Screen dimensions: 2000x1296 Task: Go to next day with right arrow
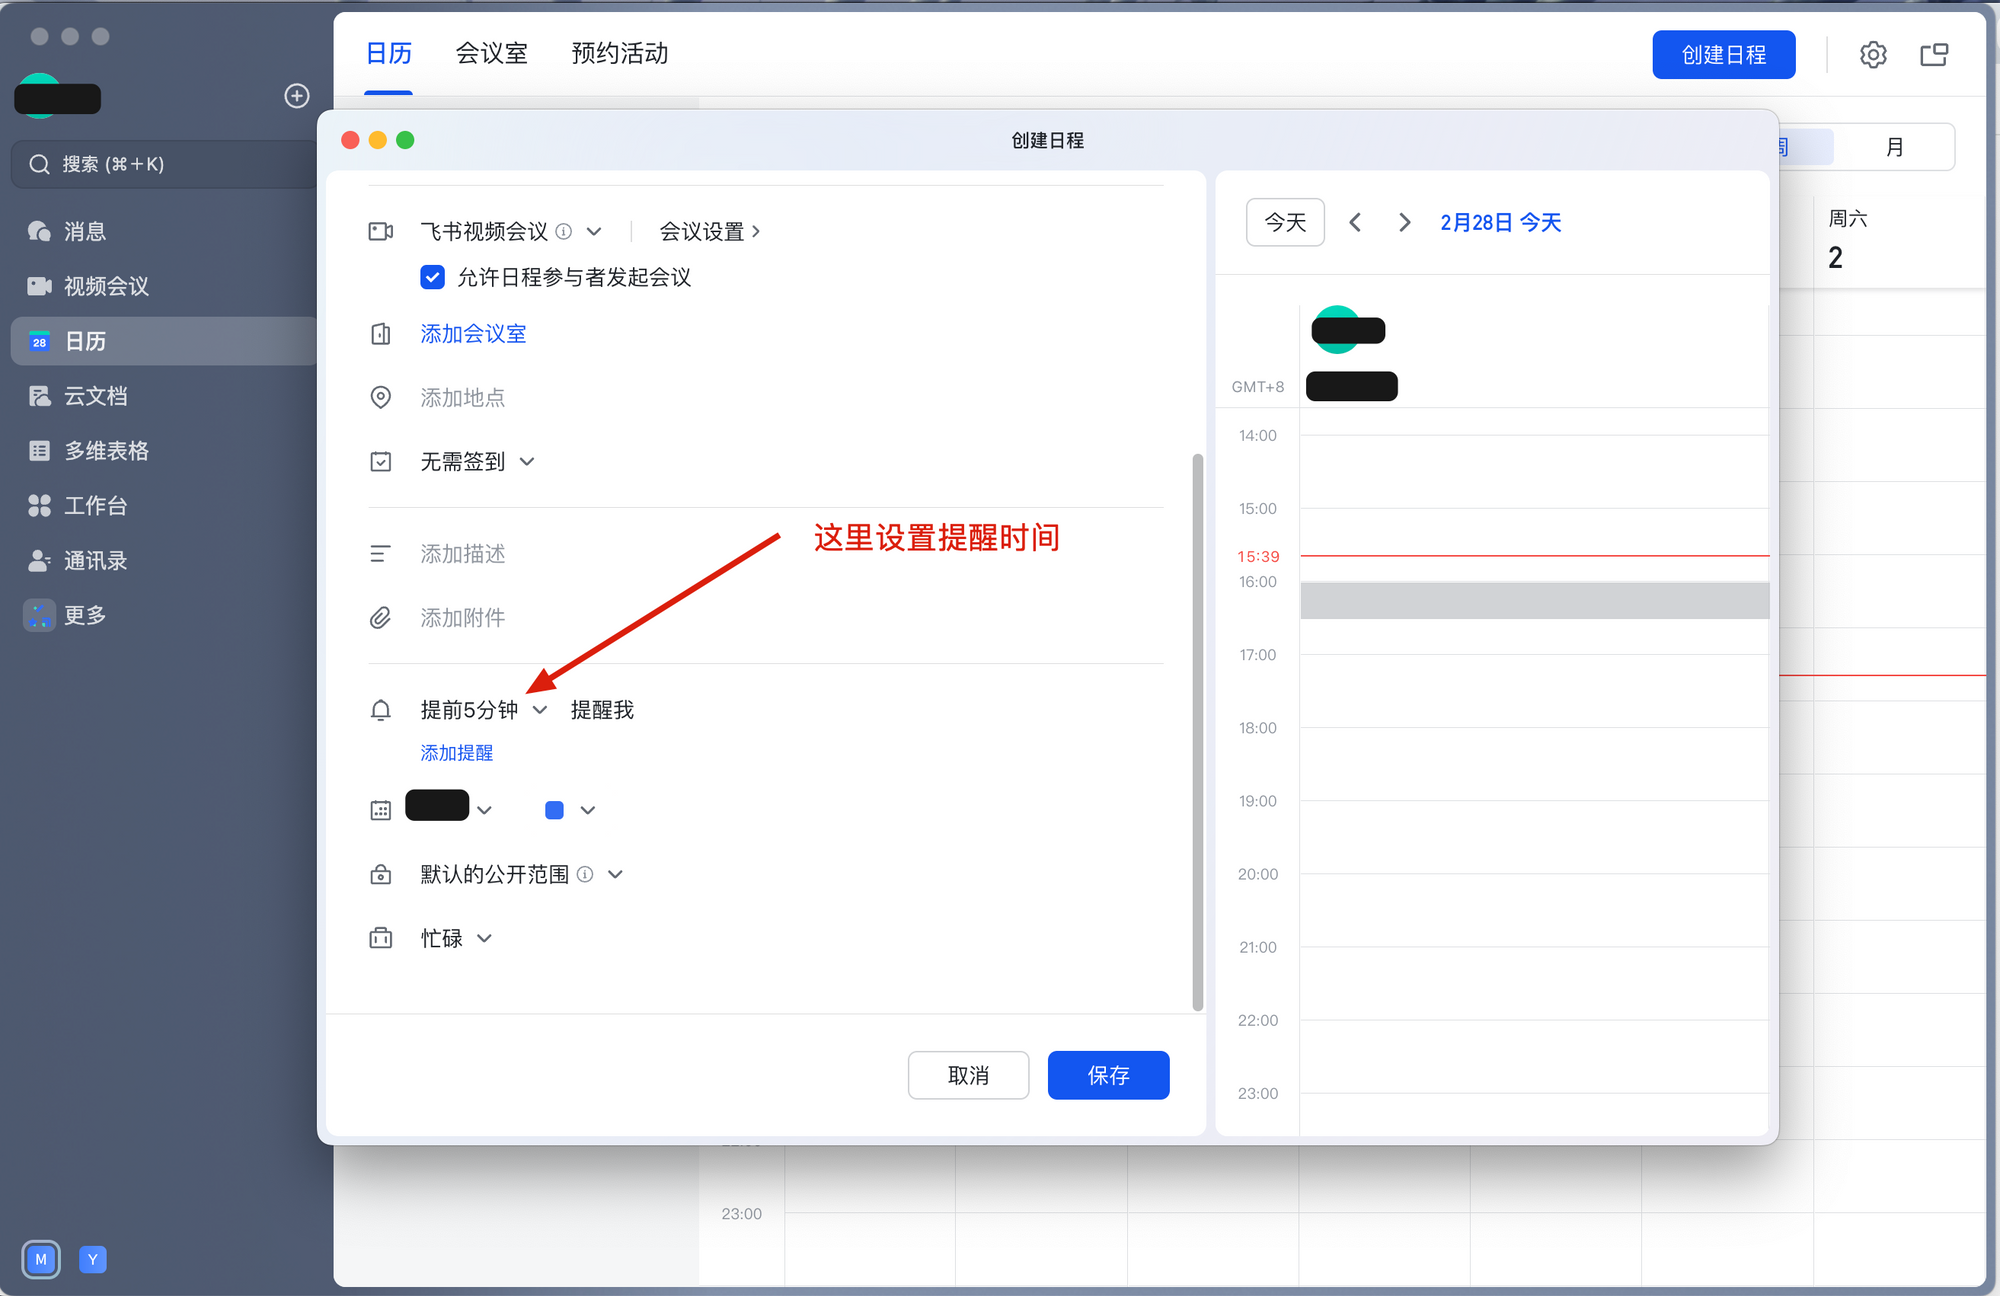click(1404, 222)
